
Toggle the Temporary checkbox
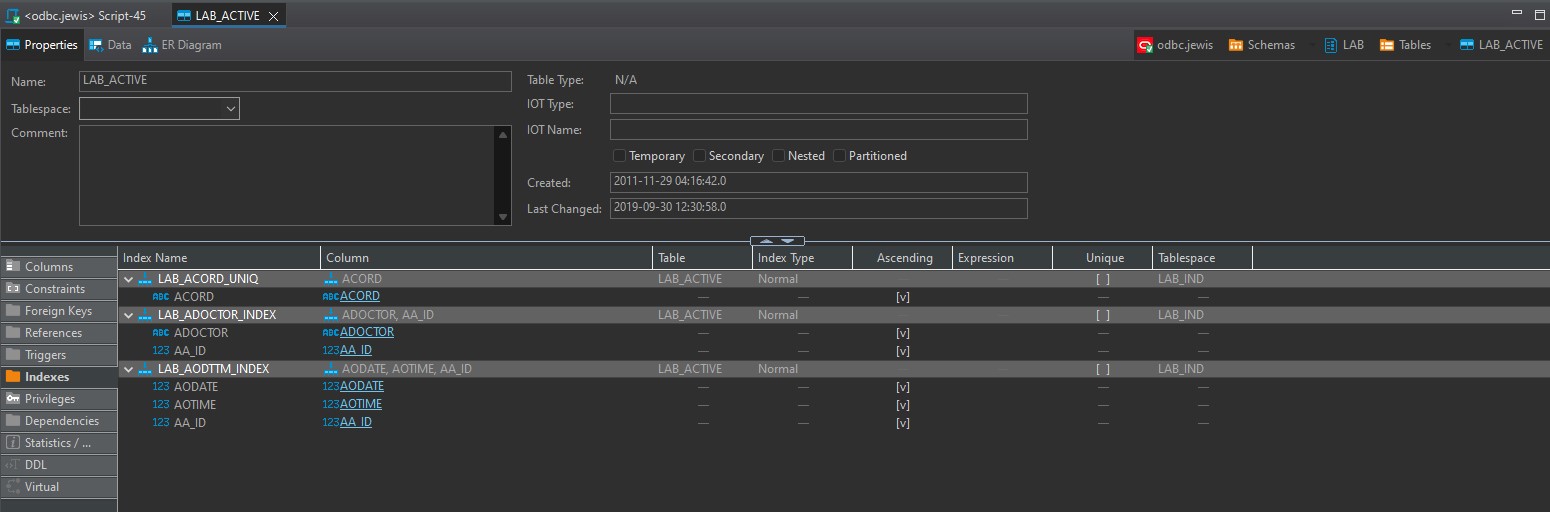point(620,155)
